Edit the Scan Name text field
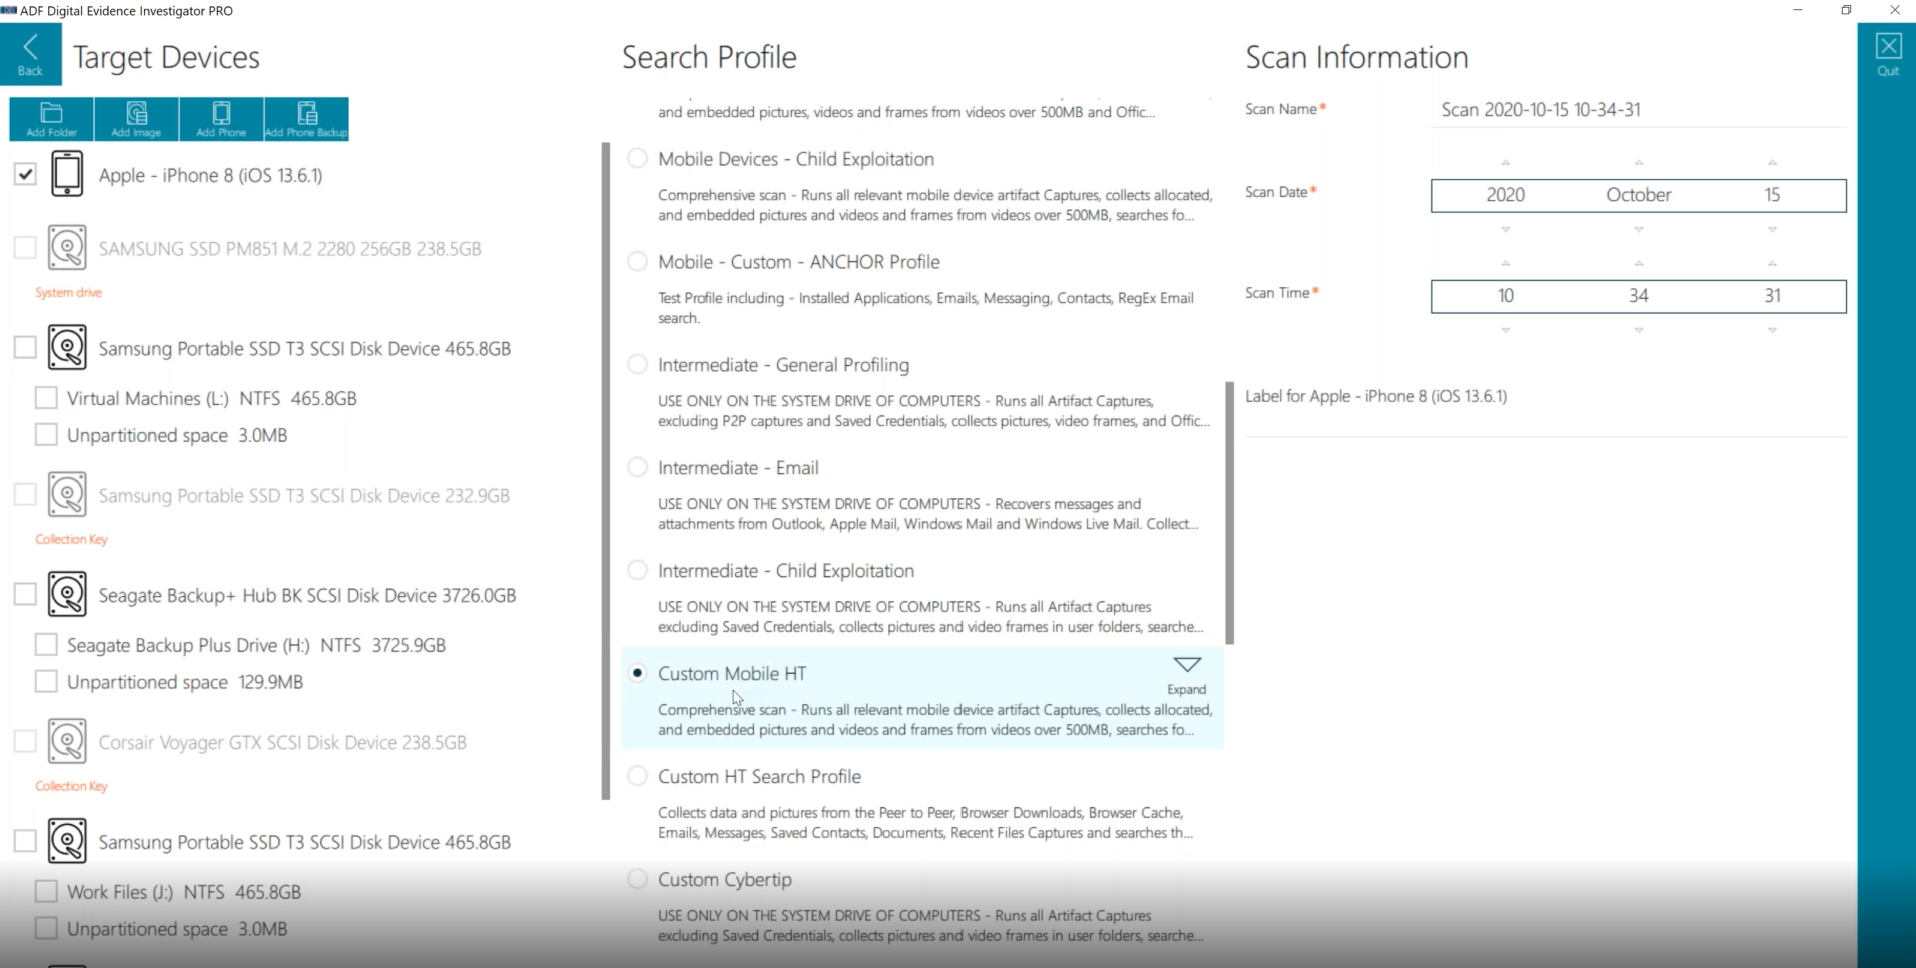1916x968 pixels. pyautogui.click(x=1638, y=110)
